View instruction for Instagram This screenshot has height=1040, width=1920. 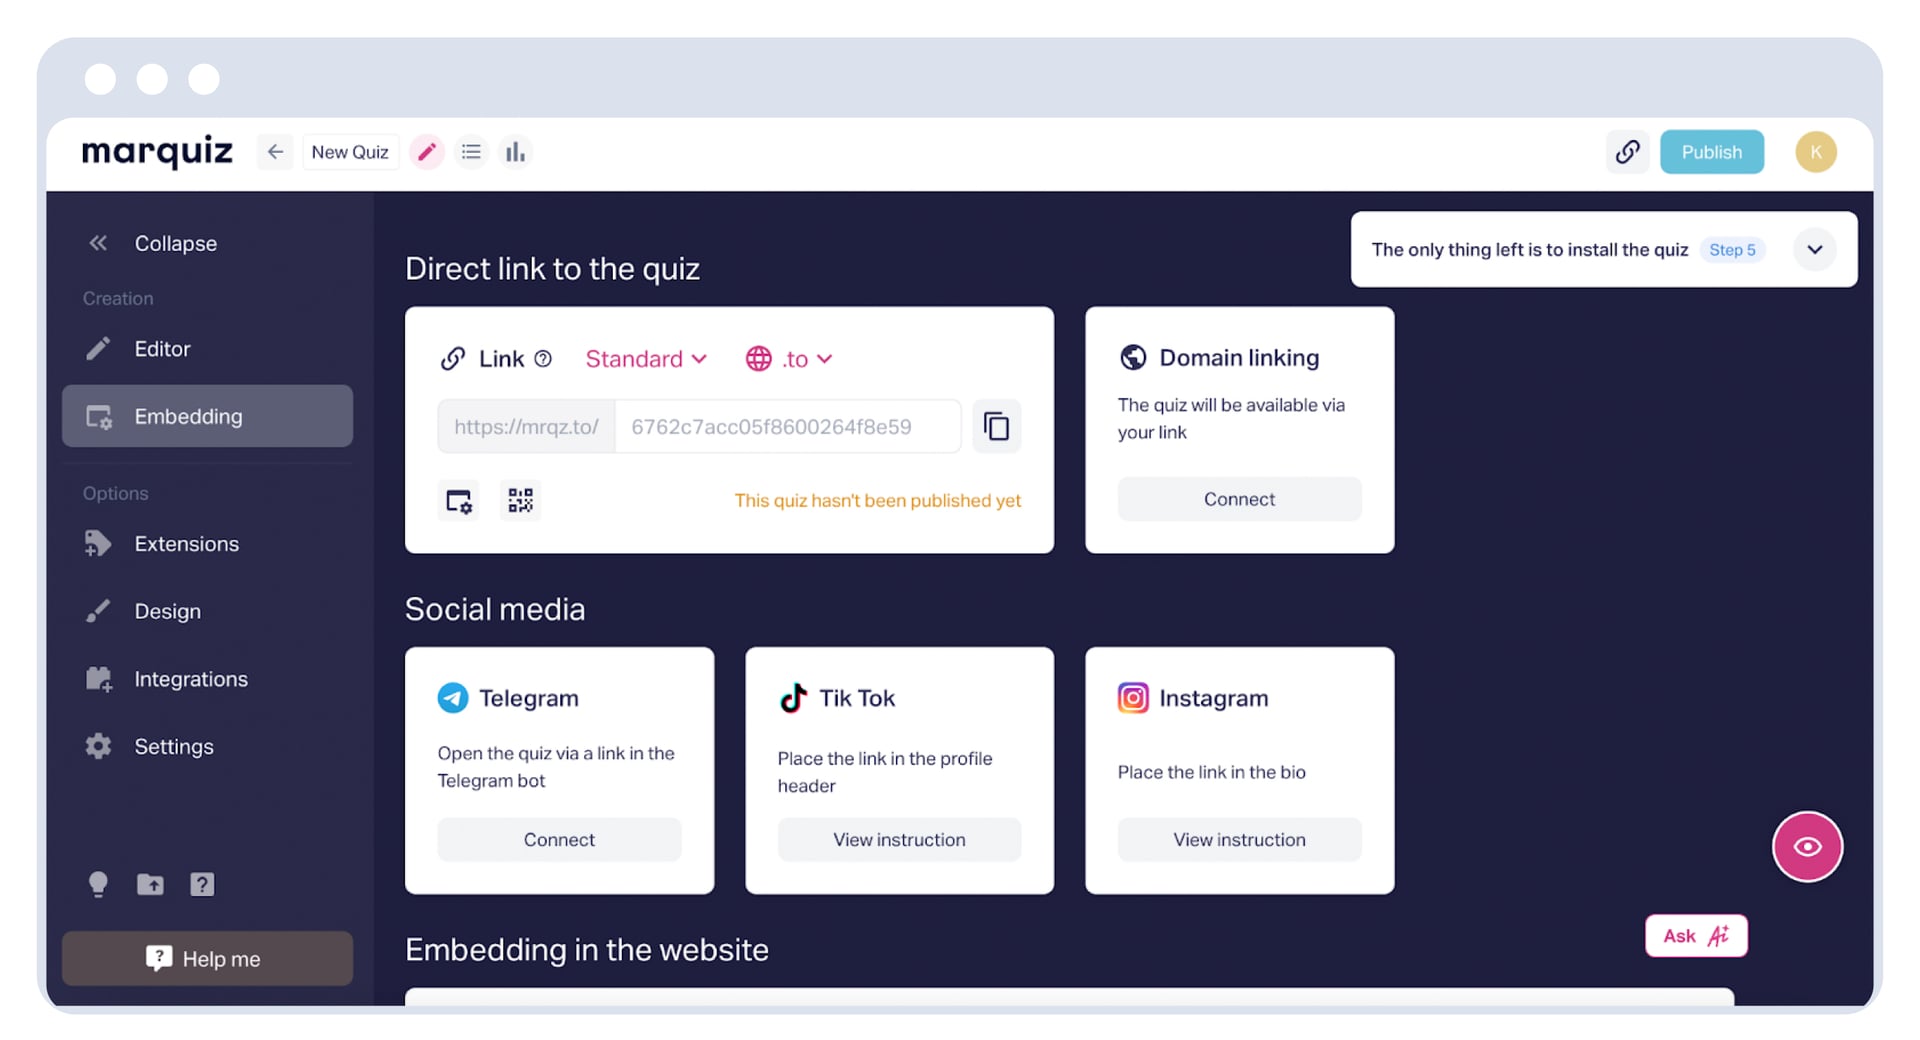click(x=1239, y=840)
